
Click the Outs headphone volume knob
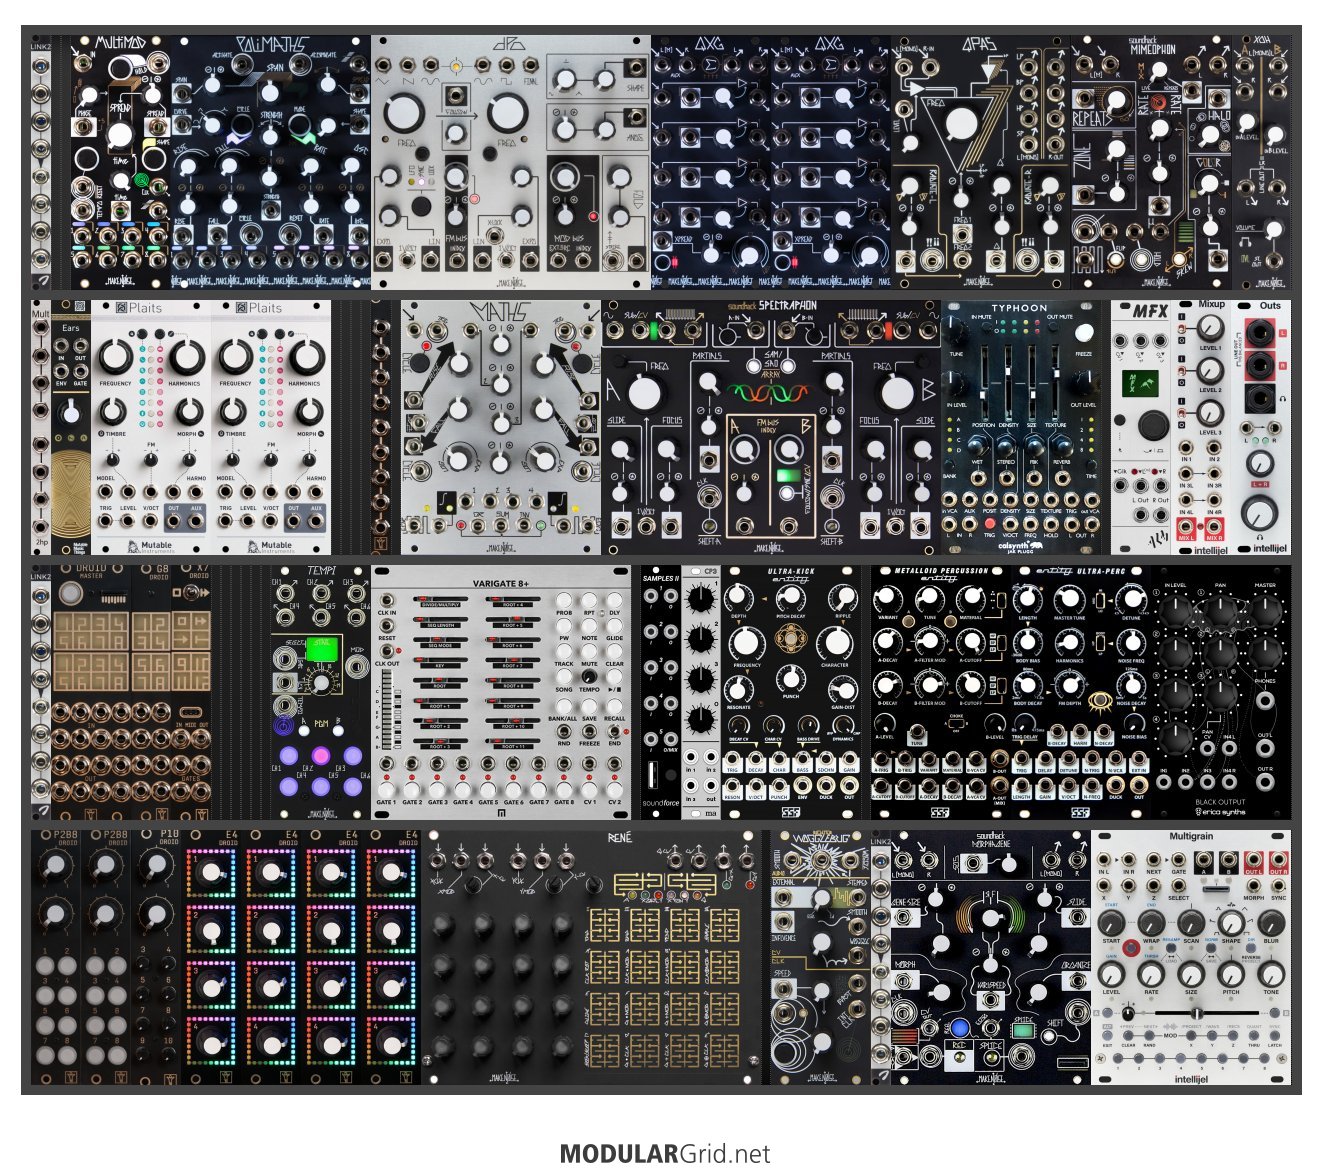1260,513
